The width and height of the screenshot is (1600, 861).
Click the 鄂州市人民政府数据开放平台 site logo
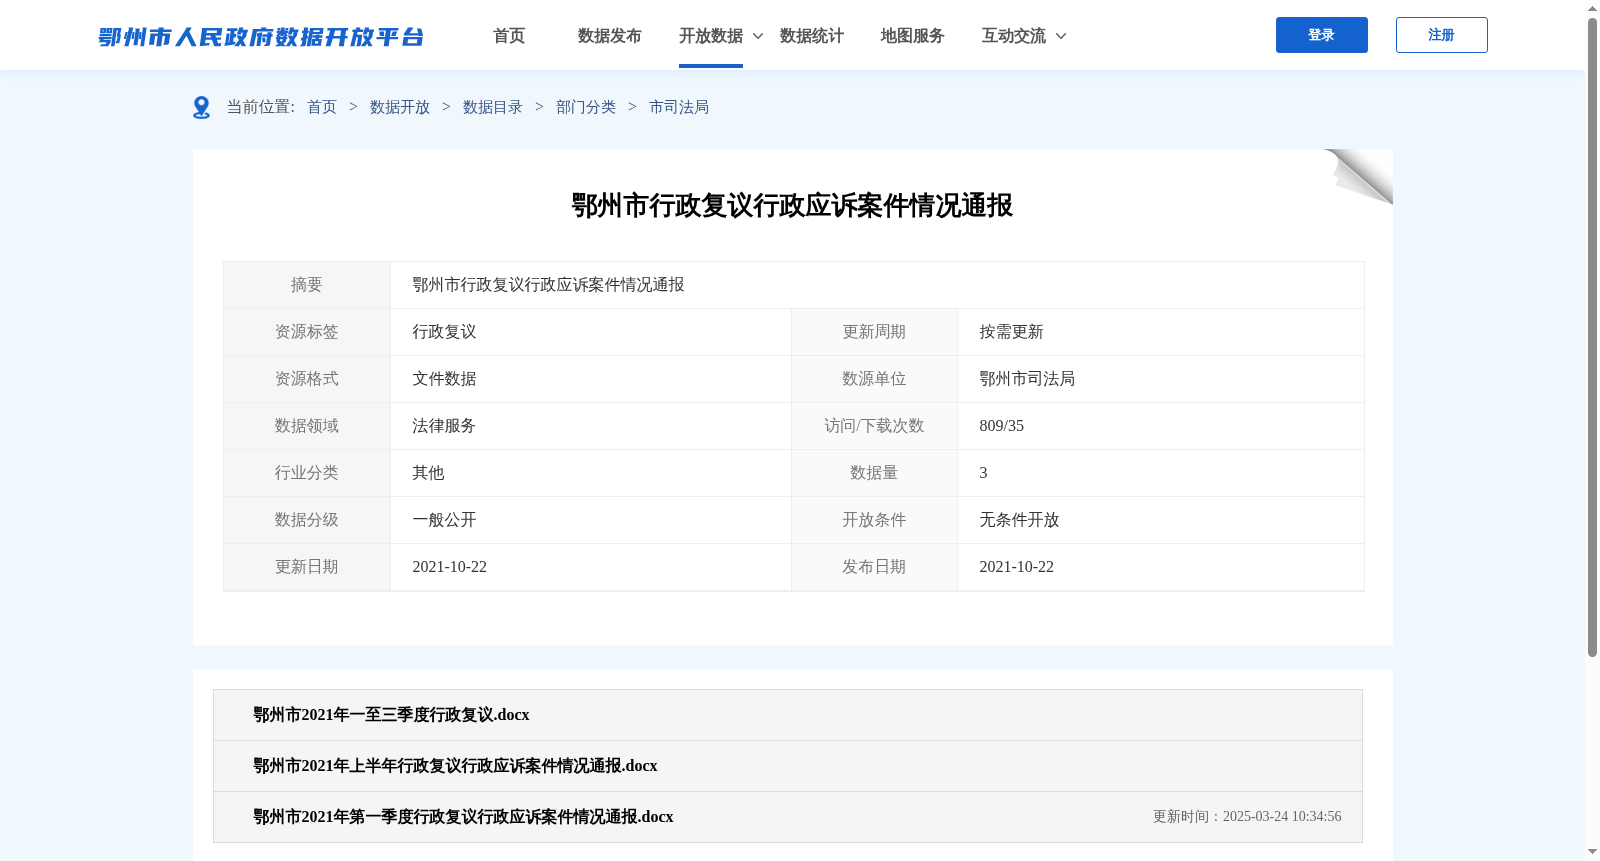(261, 37)
